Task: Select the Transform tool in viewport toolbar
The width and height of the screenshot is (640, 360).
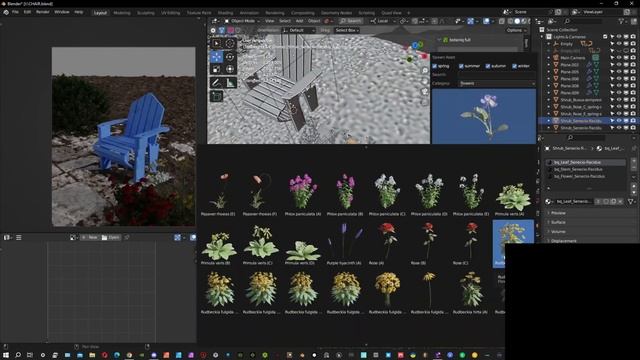Action: coord(230,69)
